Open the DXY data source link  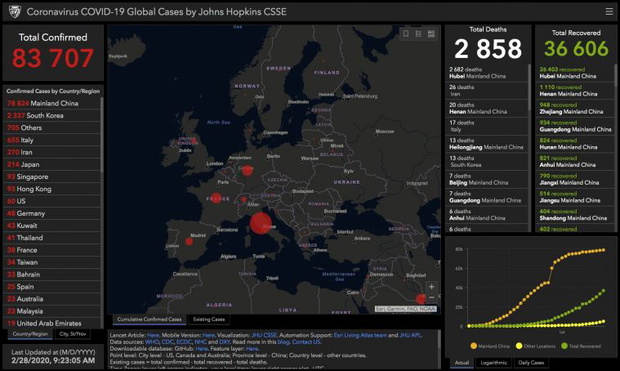coord(225,342)
